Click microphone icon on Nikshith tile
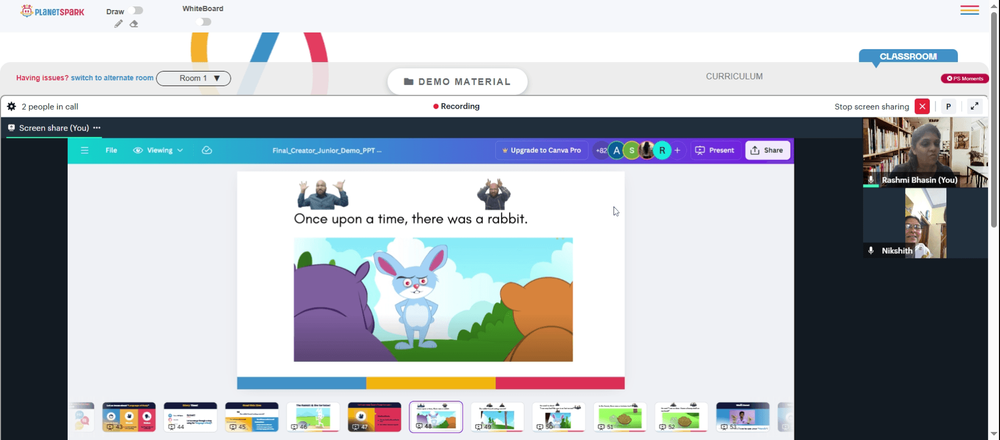This screenshot has height=440, width=1000. coord(871,251)
